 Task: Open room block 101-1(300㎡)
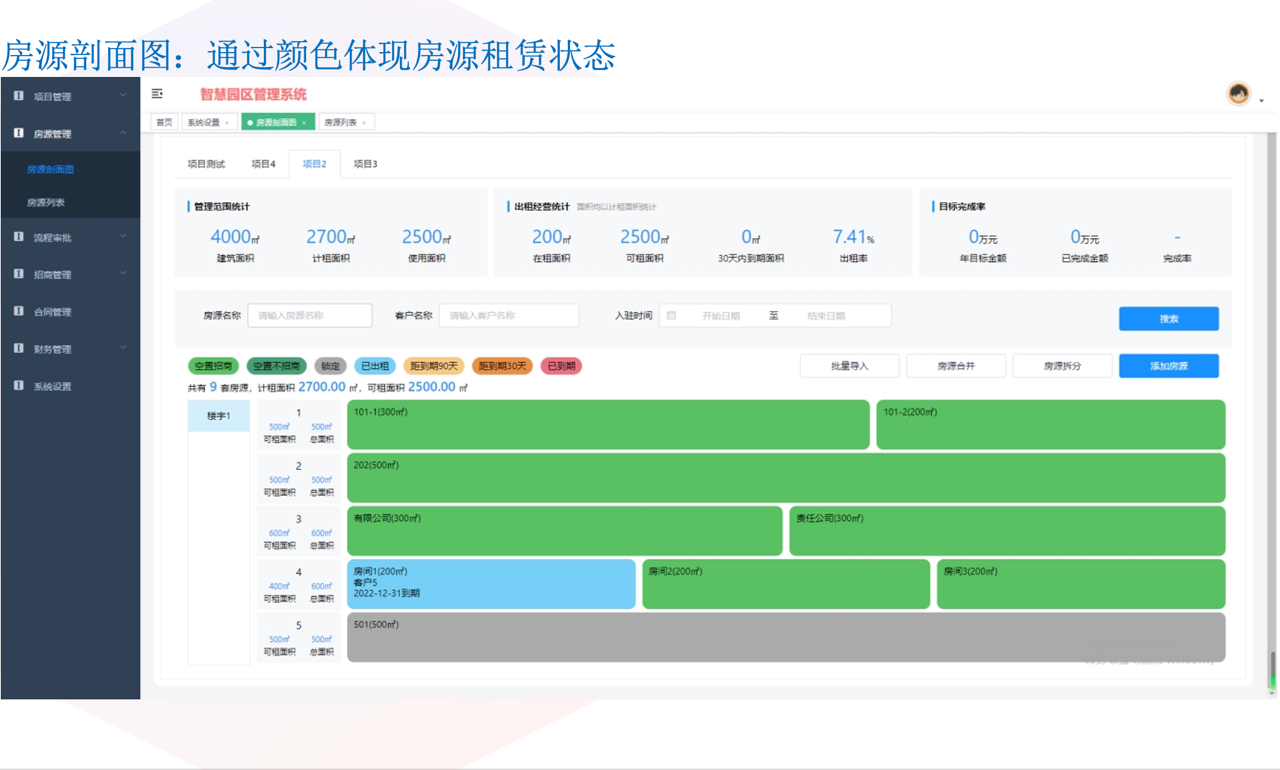click(x=608, y=425)
